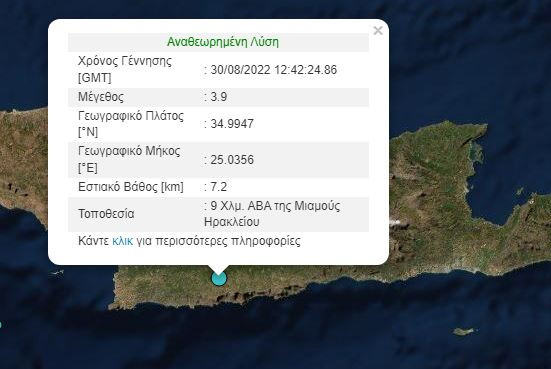Select the 'Γεωγραφικό Μήκος [°E]' label
551x369 pixels.
point(129,159)
